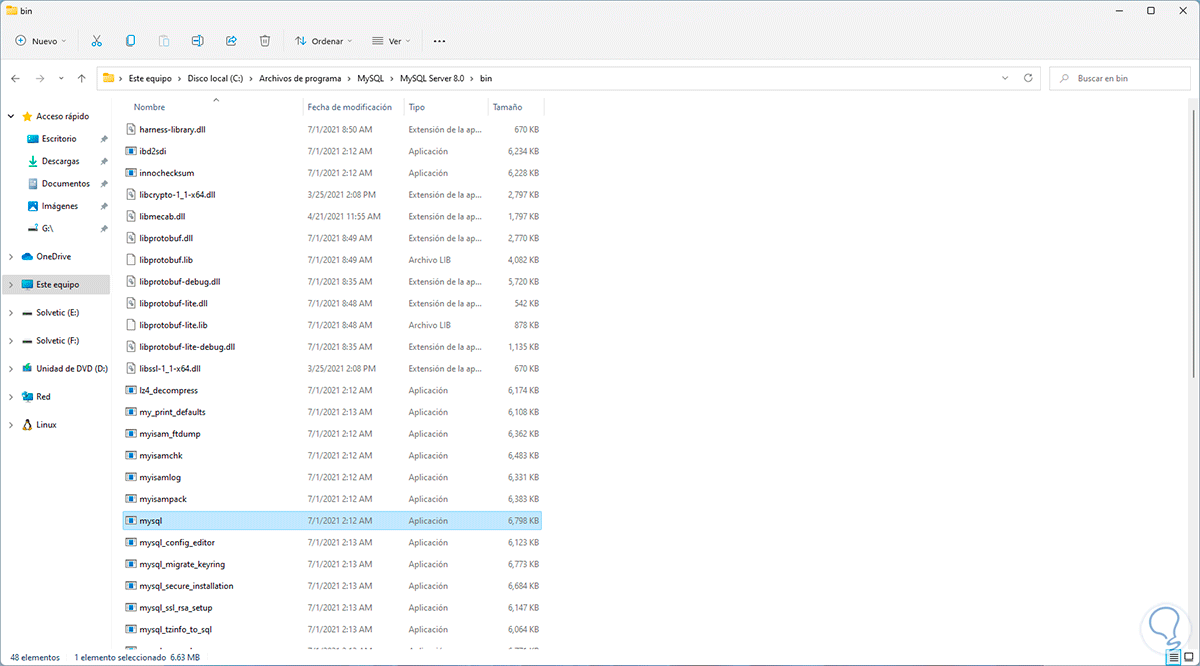Open the Nuevo dropdown
The height and width of the screenshot is (666, 1200).
pyautogui.click(x=41, y=41)
